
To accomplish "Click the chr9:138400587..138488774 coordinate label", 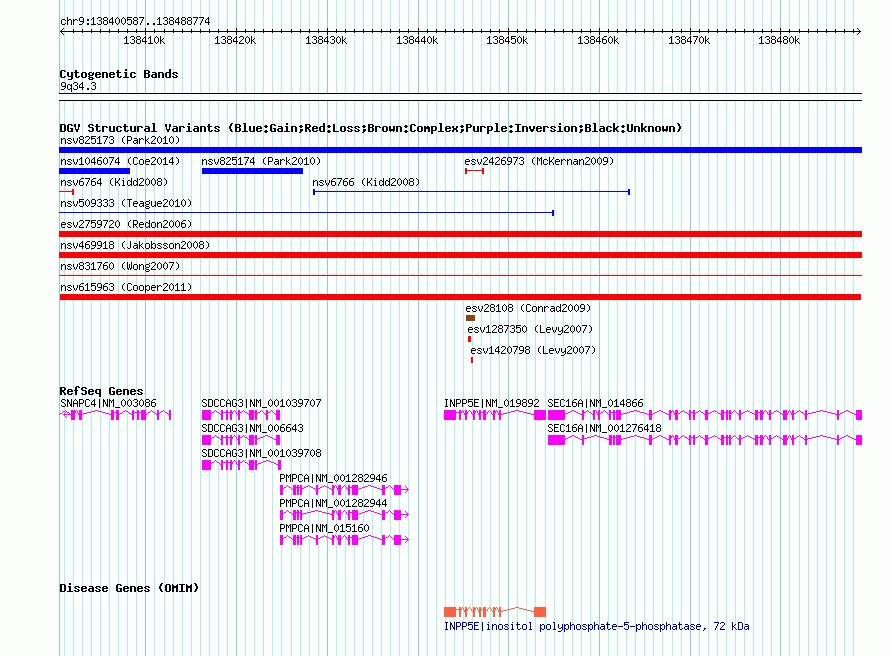I will pos(135,21).
